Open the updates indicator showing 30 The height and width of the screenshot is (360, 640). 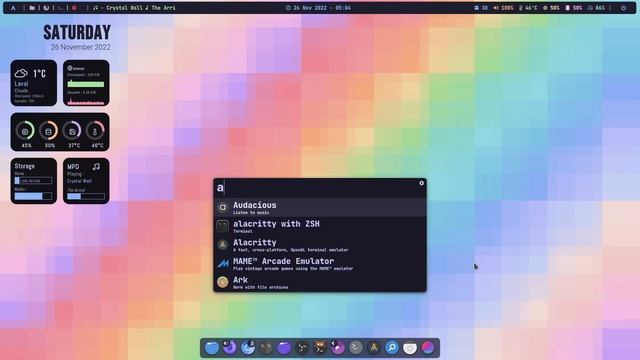[481, 8]
